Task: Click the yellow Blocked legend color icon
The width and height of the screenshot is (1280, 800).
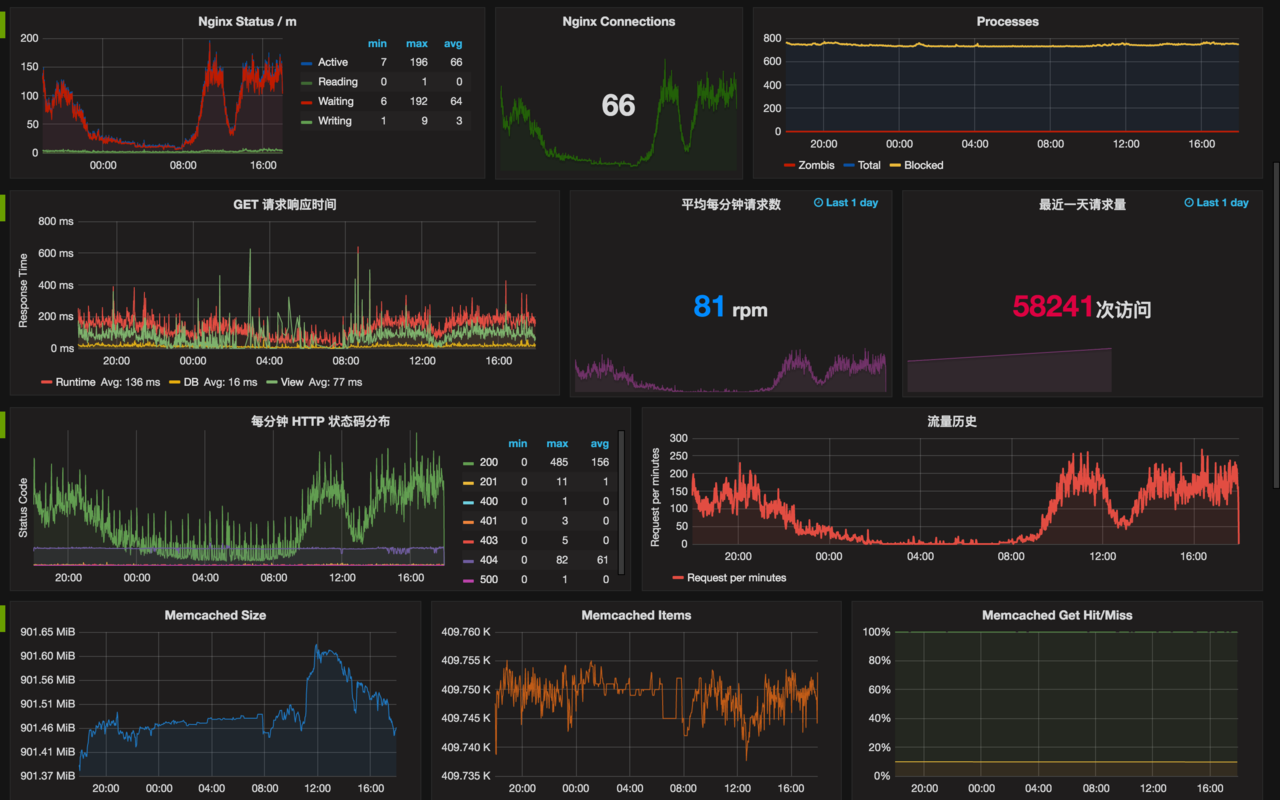Action: [895, 166]
